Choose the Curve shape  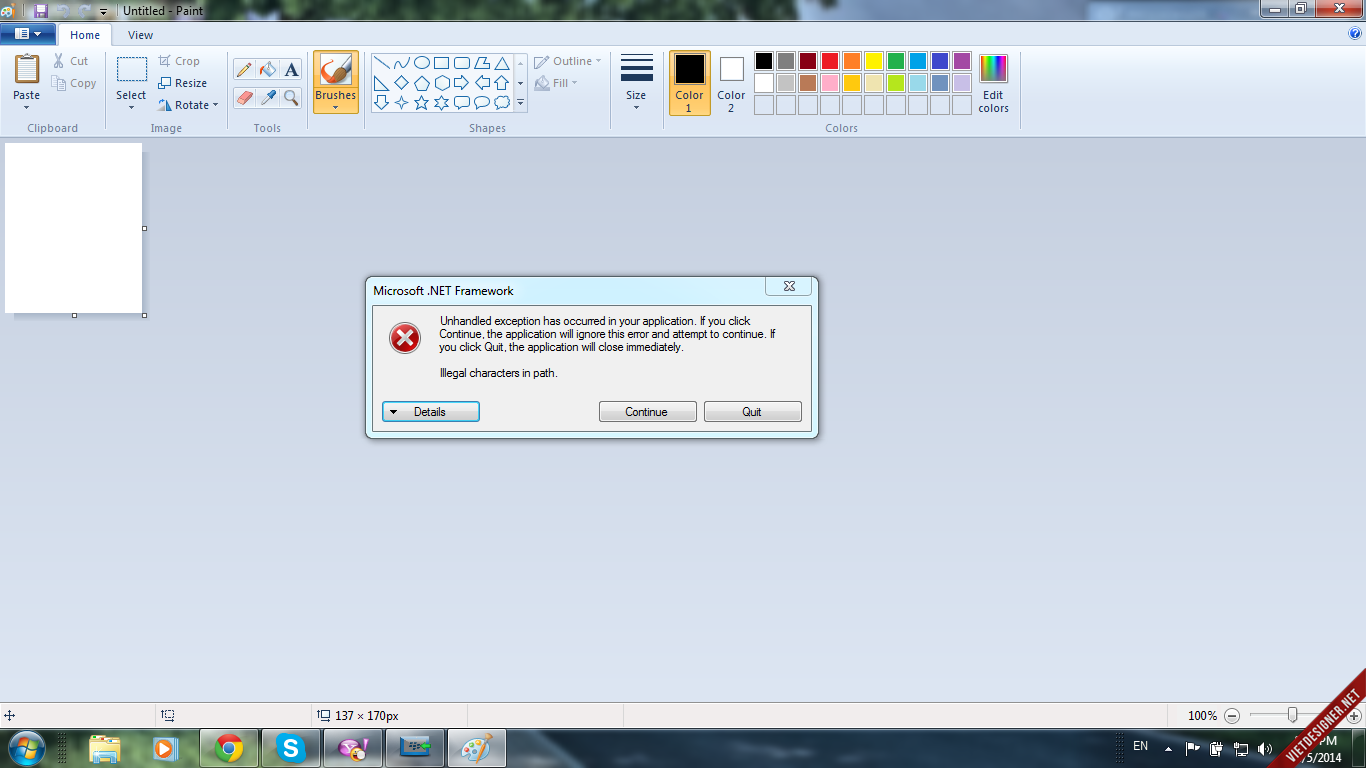tap(401, 62)
